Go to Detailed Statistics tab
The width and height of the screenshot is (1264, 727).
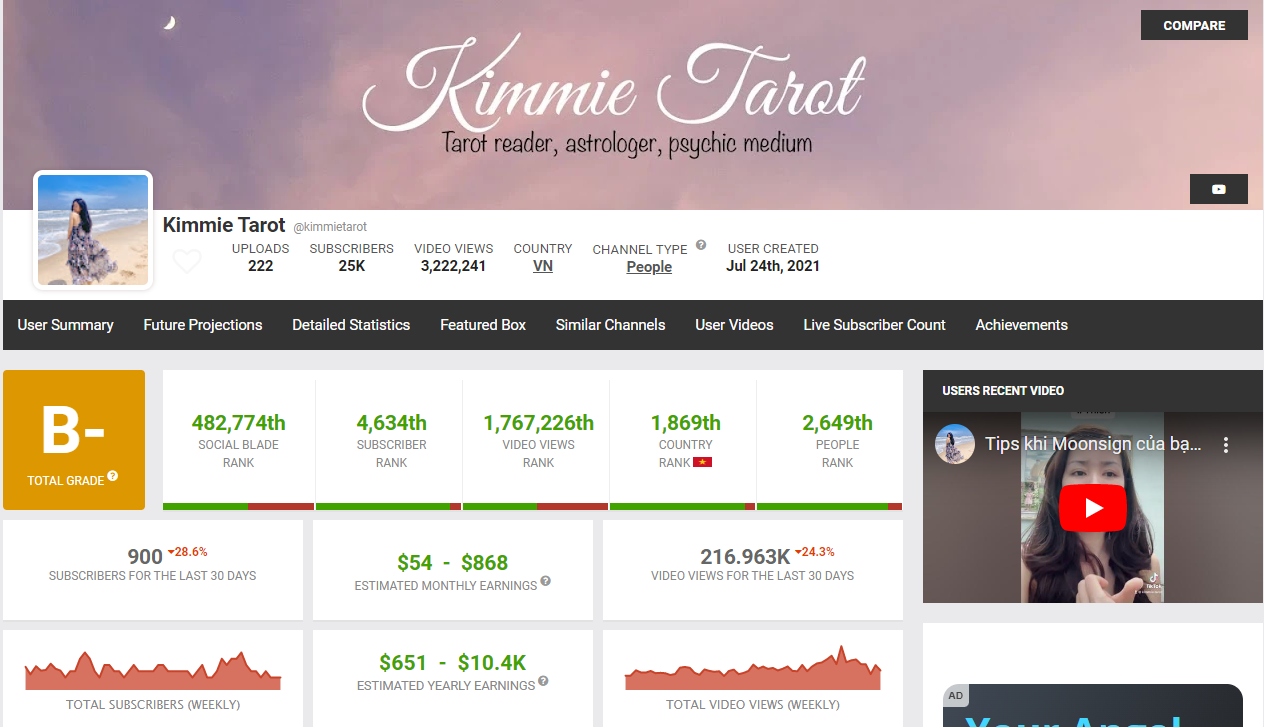(x=351, y=325)
